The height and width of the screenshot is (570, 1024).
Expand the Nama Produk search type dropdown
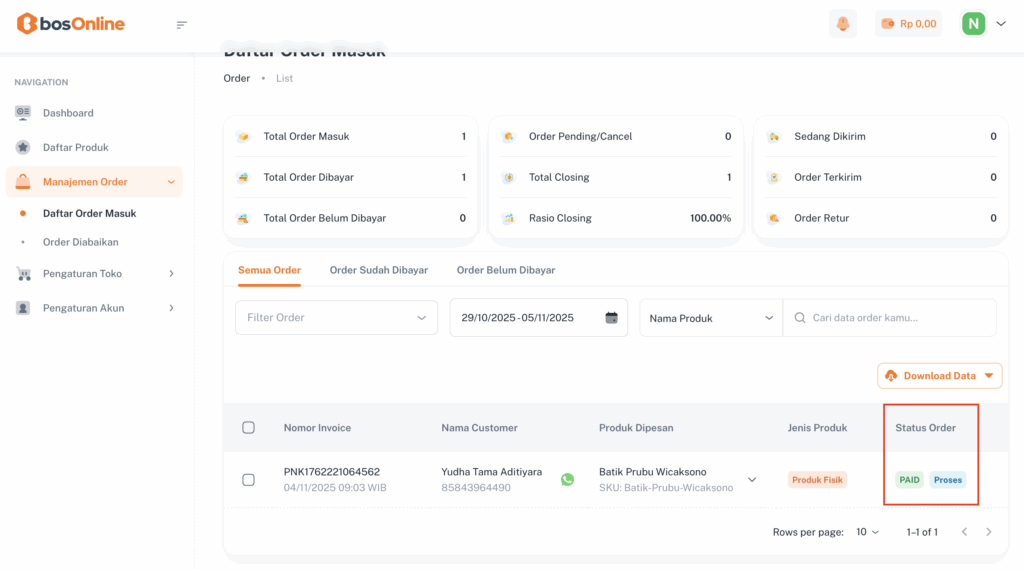pyautogui.click(x=711, y=318)
